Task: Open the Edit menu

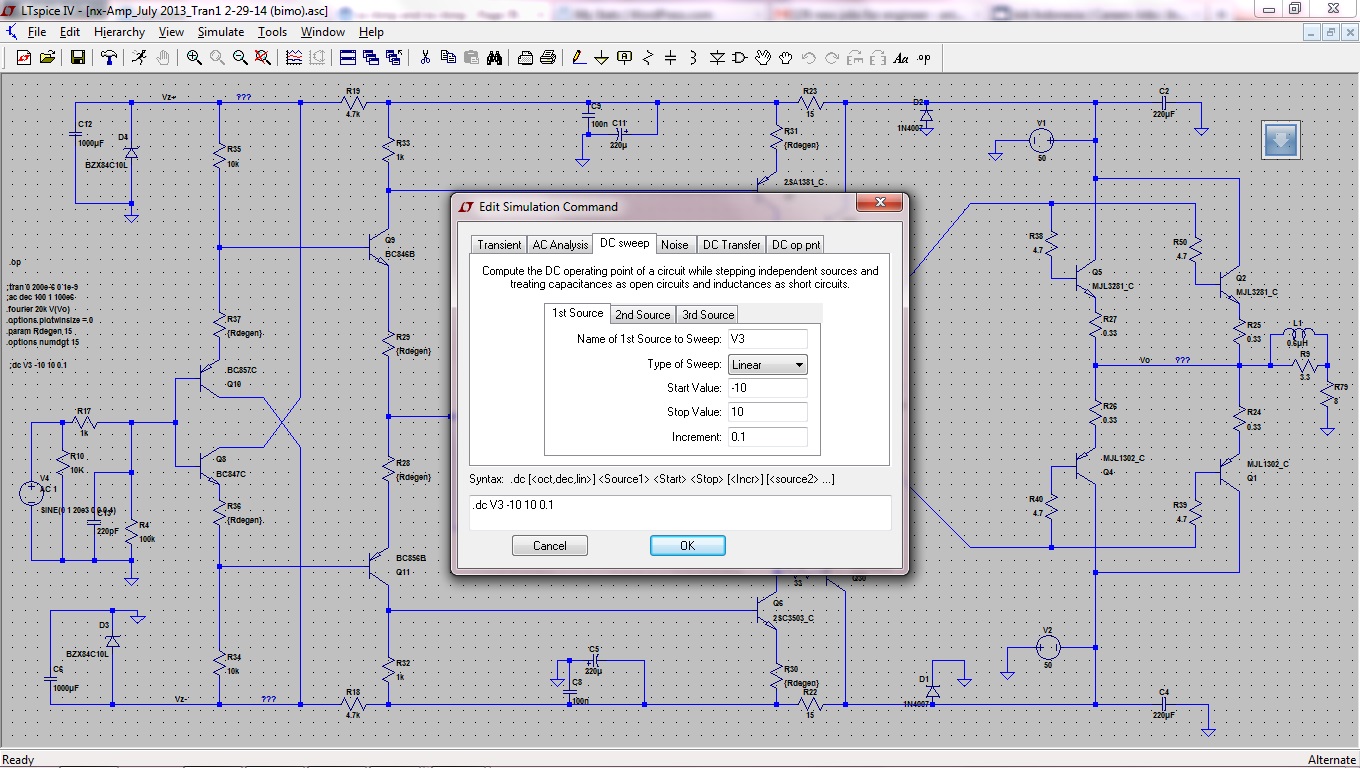Action: [70, 32]
